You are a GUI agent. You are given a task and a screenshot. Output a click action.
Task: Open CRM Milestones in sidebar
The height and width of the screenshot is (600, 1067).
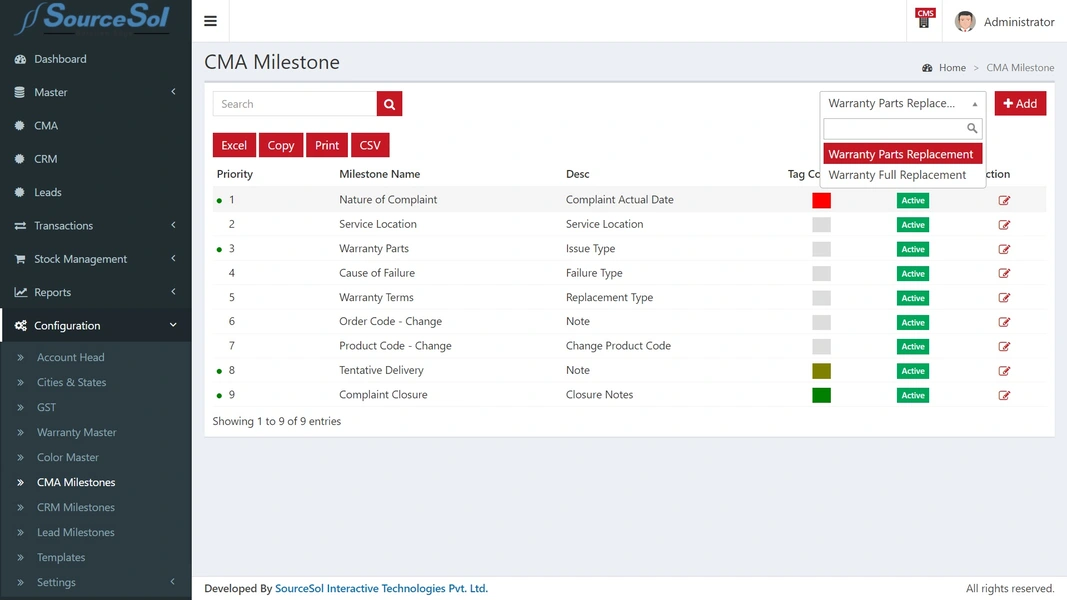point(76,507)
